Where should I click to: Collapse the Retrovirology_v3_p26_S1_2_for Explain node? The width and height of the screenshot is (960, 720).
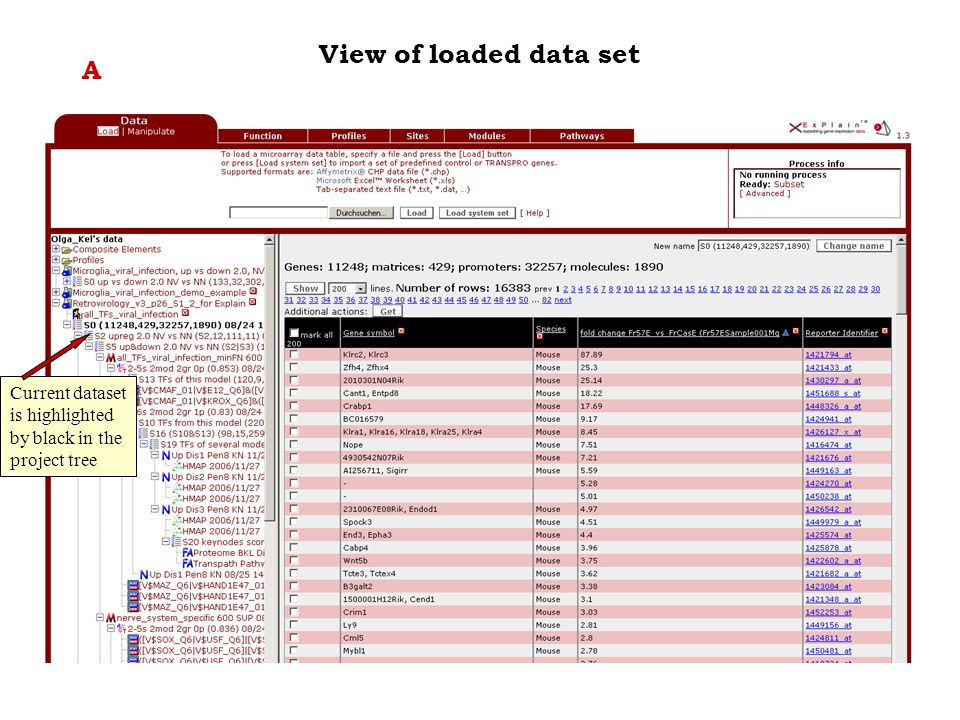click(56, 303)
